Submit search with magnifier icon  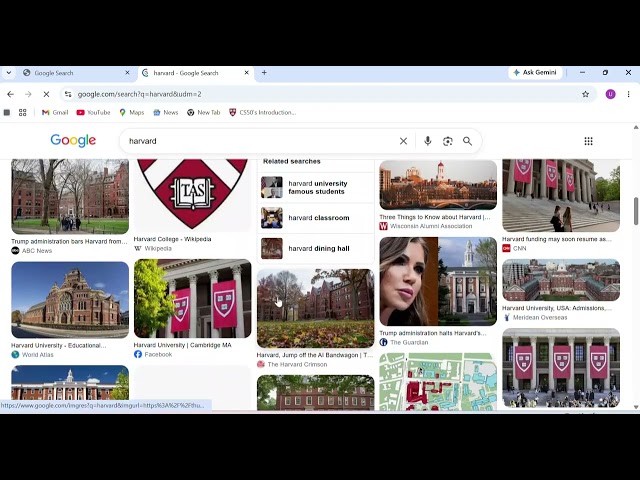tap(467, 141)
